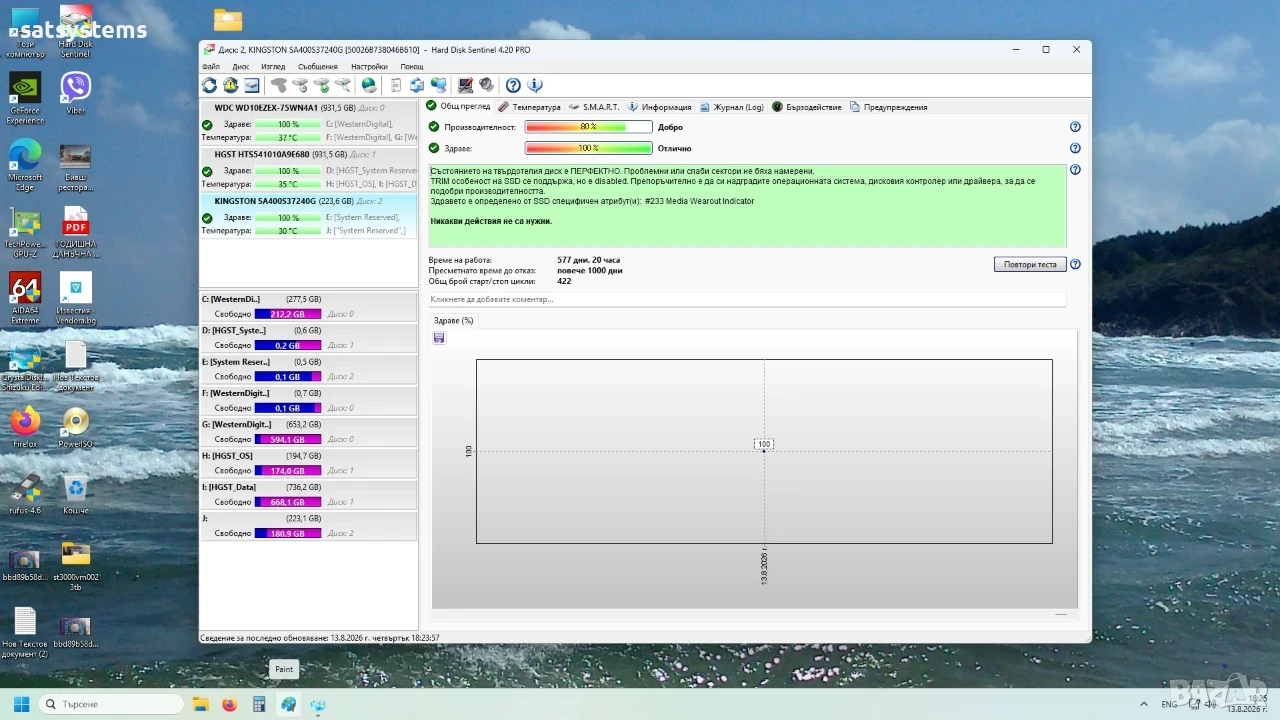
Task: Click the document report toolbar icon
Action: click(x=396, y=85)
